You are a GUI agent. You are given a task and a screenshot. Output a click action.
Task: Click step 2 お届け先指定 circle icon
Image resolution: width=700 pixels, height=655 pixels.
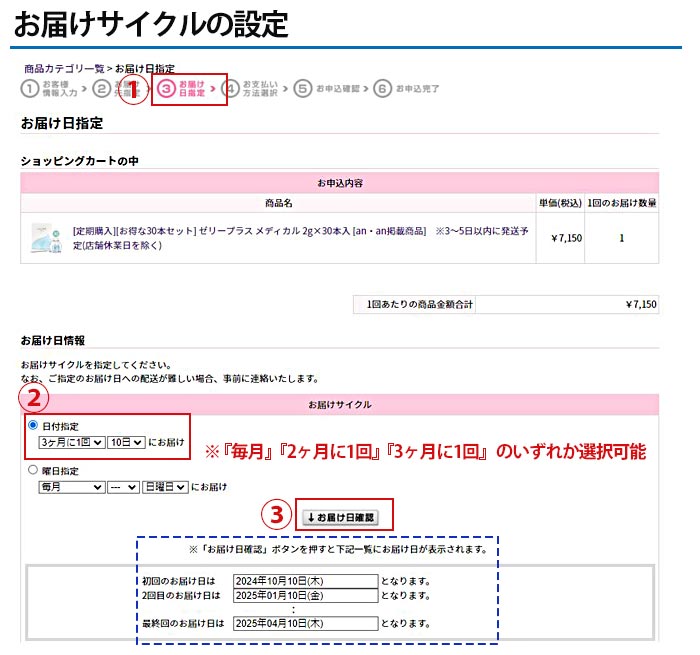coord(101,88)
